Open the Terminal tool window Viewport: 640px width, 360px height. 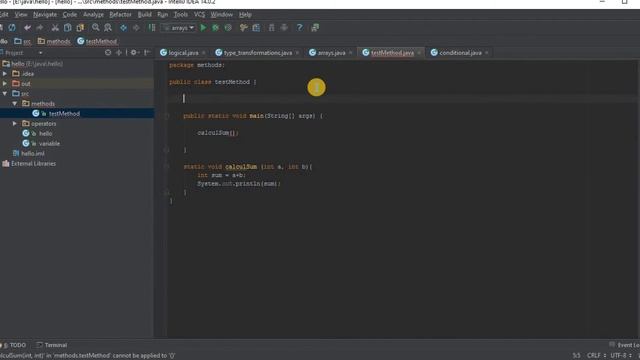pos(51,345)
